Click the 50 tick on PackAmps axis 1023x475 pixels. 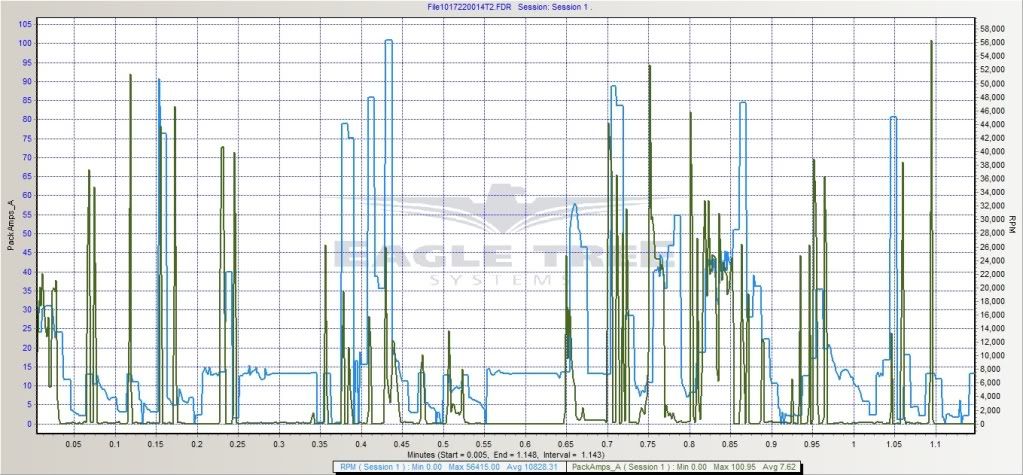coord(24,233)
